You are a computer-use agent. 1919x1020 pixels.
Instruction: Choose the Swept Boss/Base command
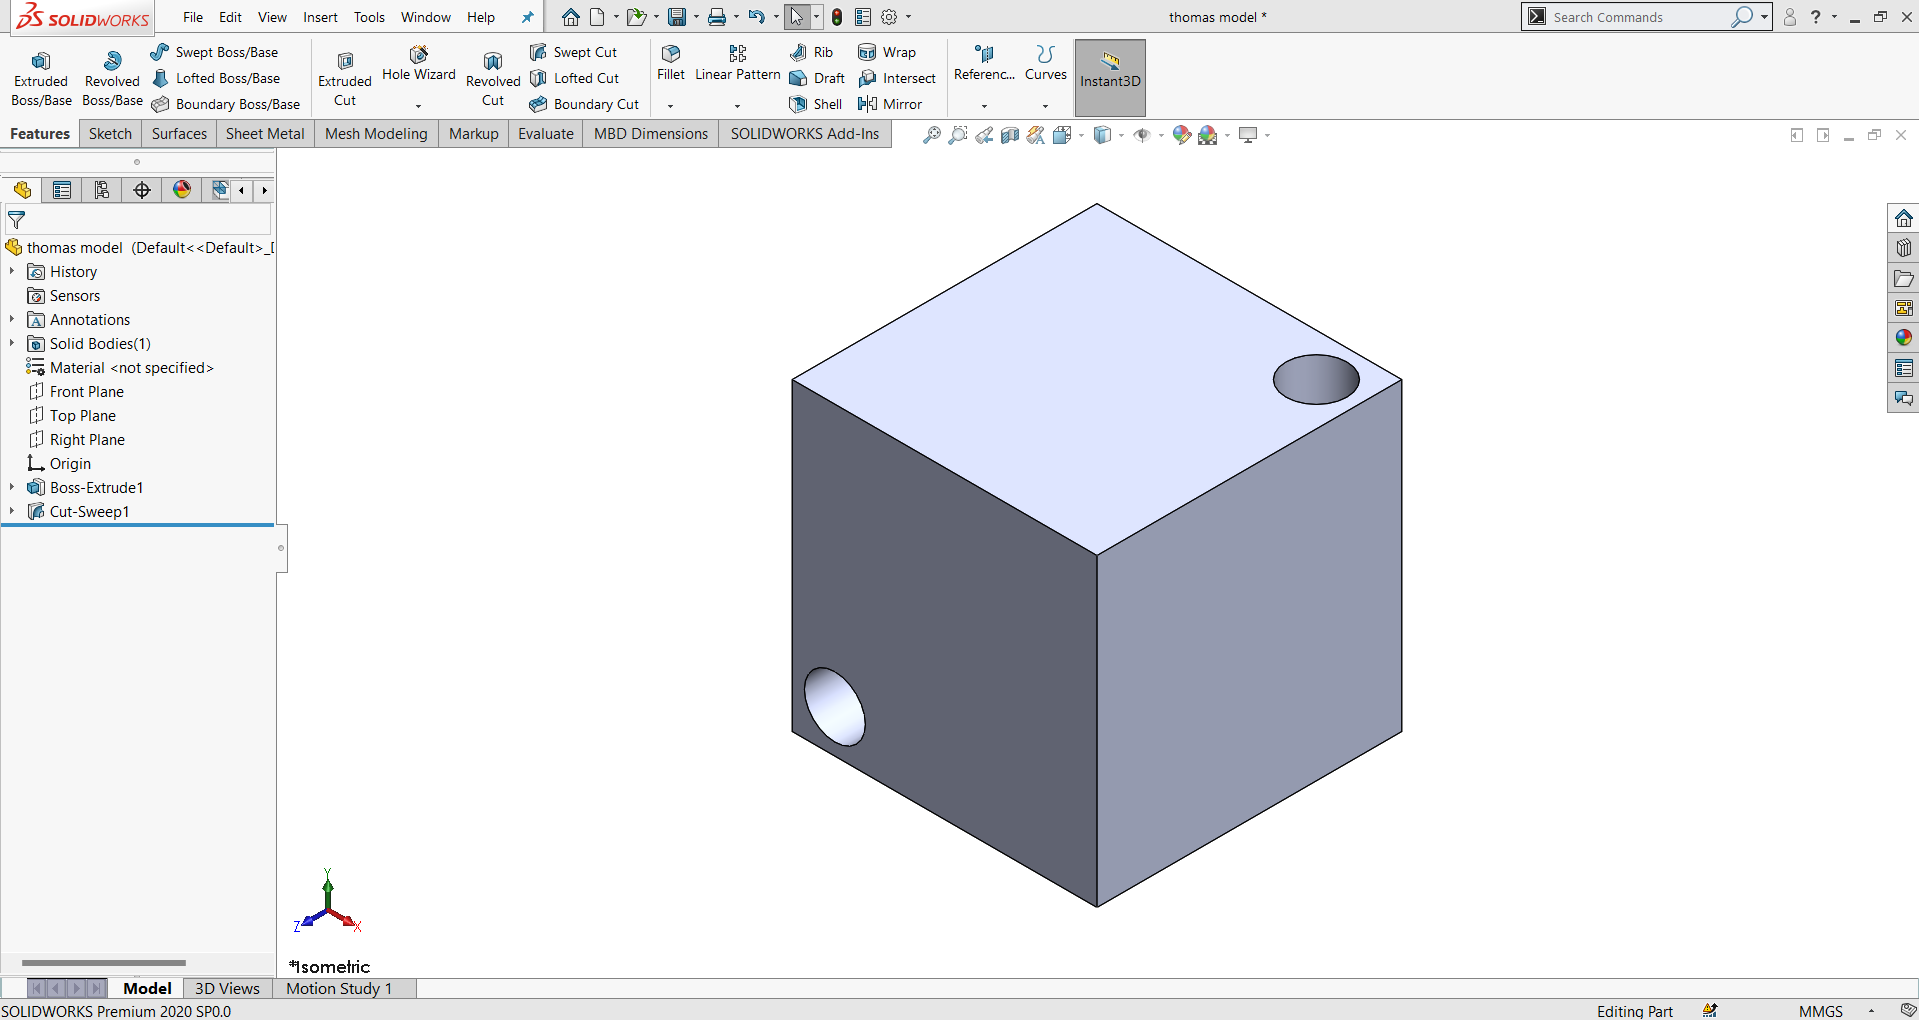point(215,52)
